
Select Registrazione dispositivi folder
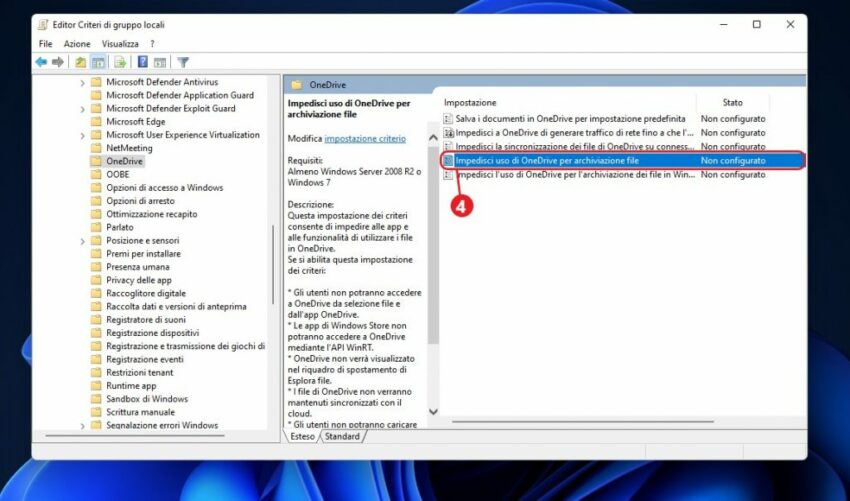tap(153, 333)
